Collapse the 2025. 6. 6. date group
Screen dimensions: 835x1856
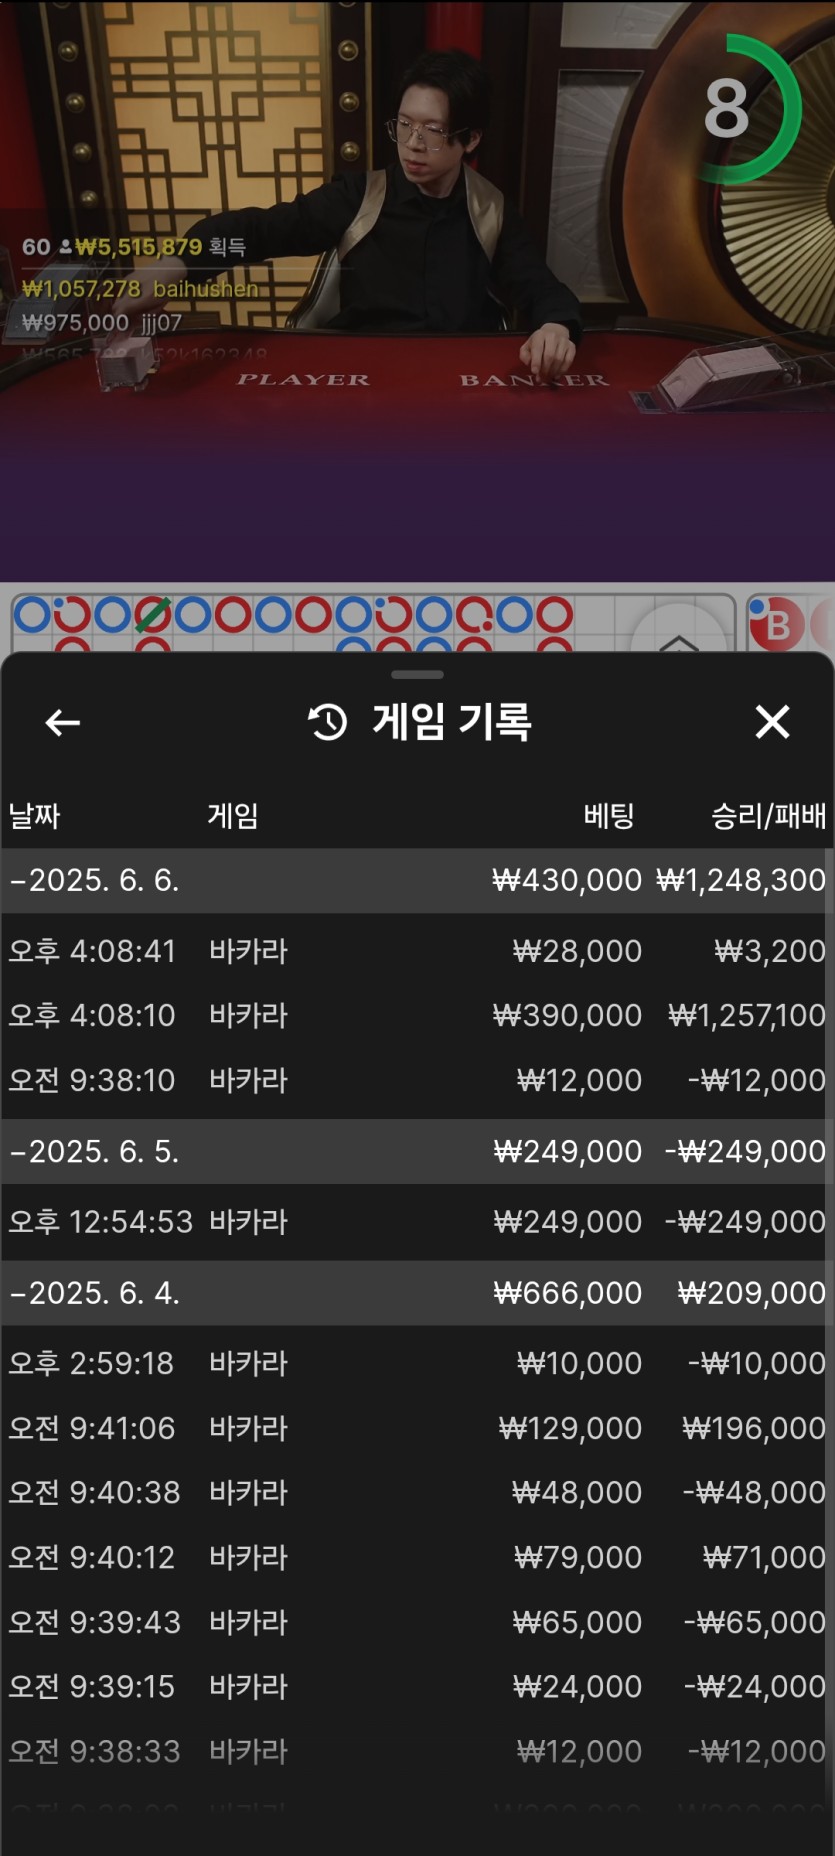pyautogui.click(x=417, y=880)
